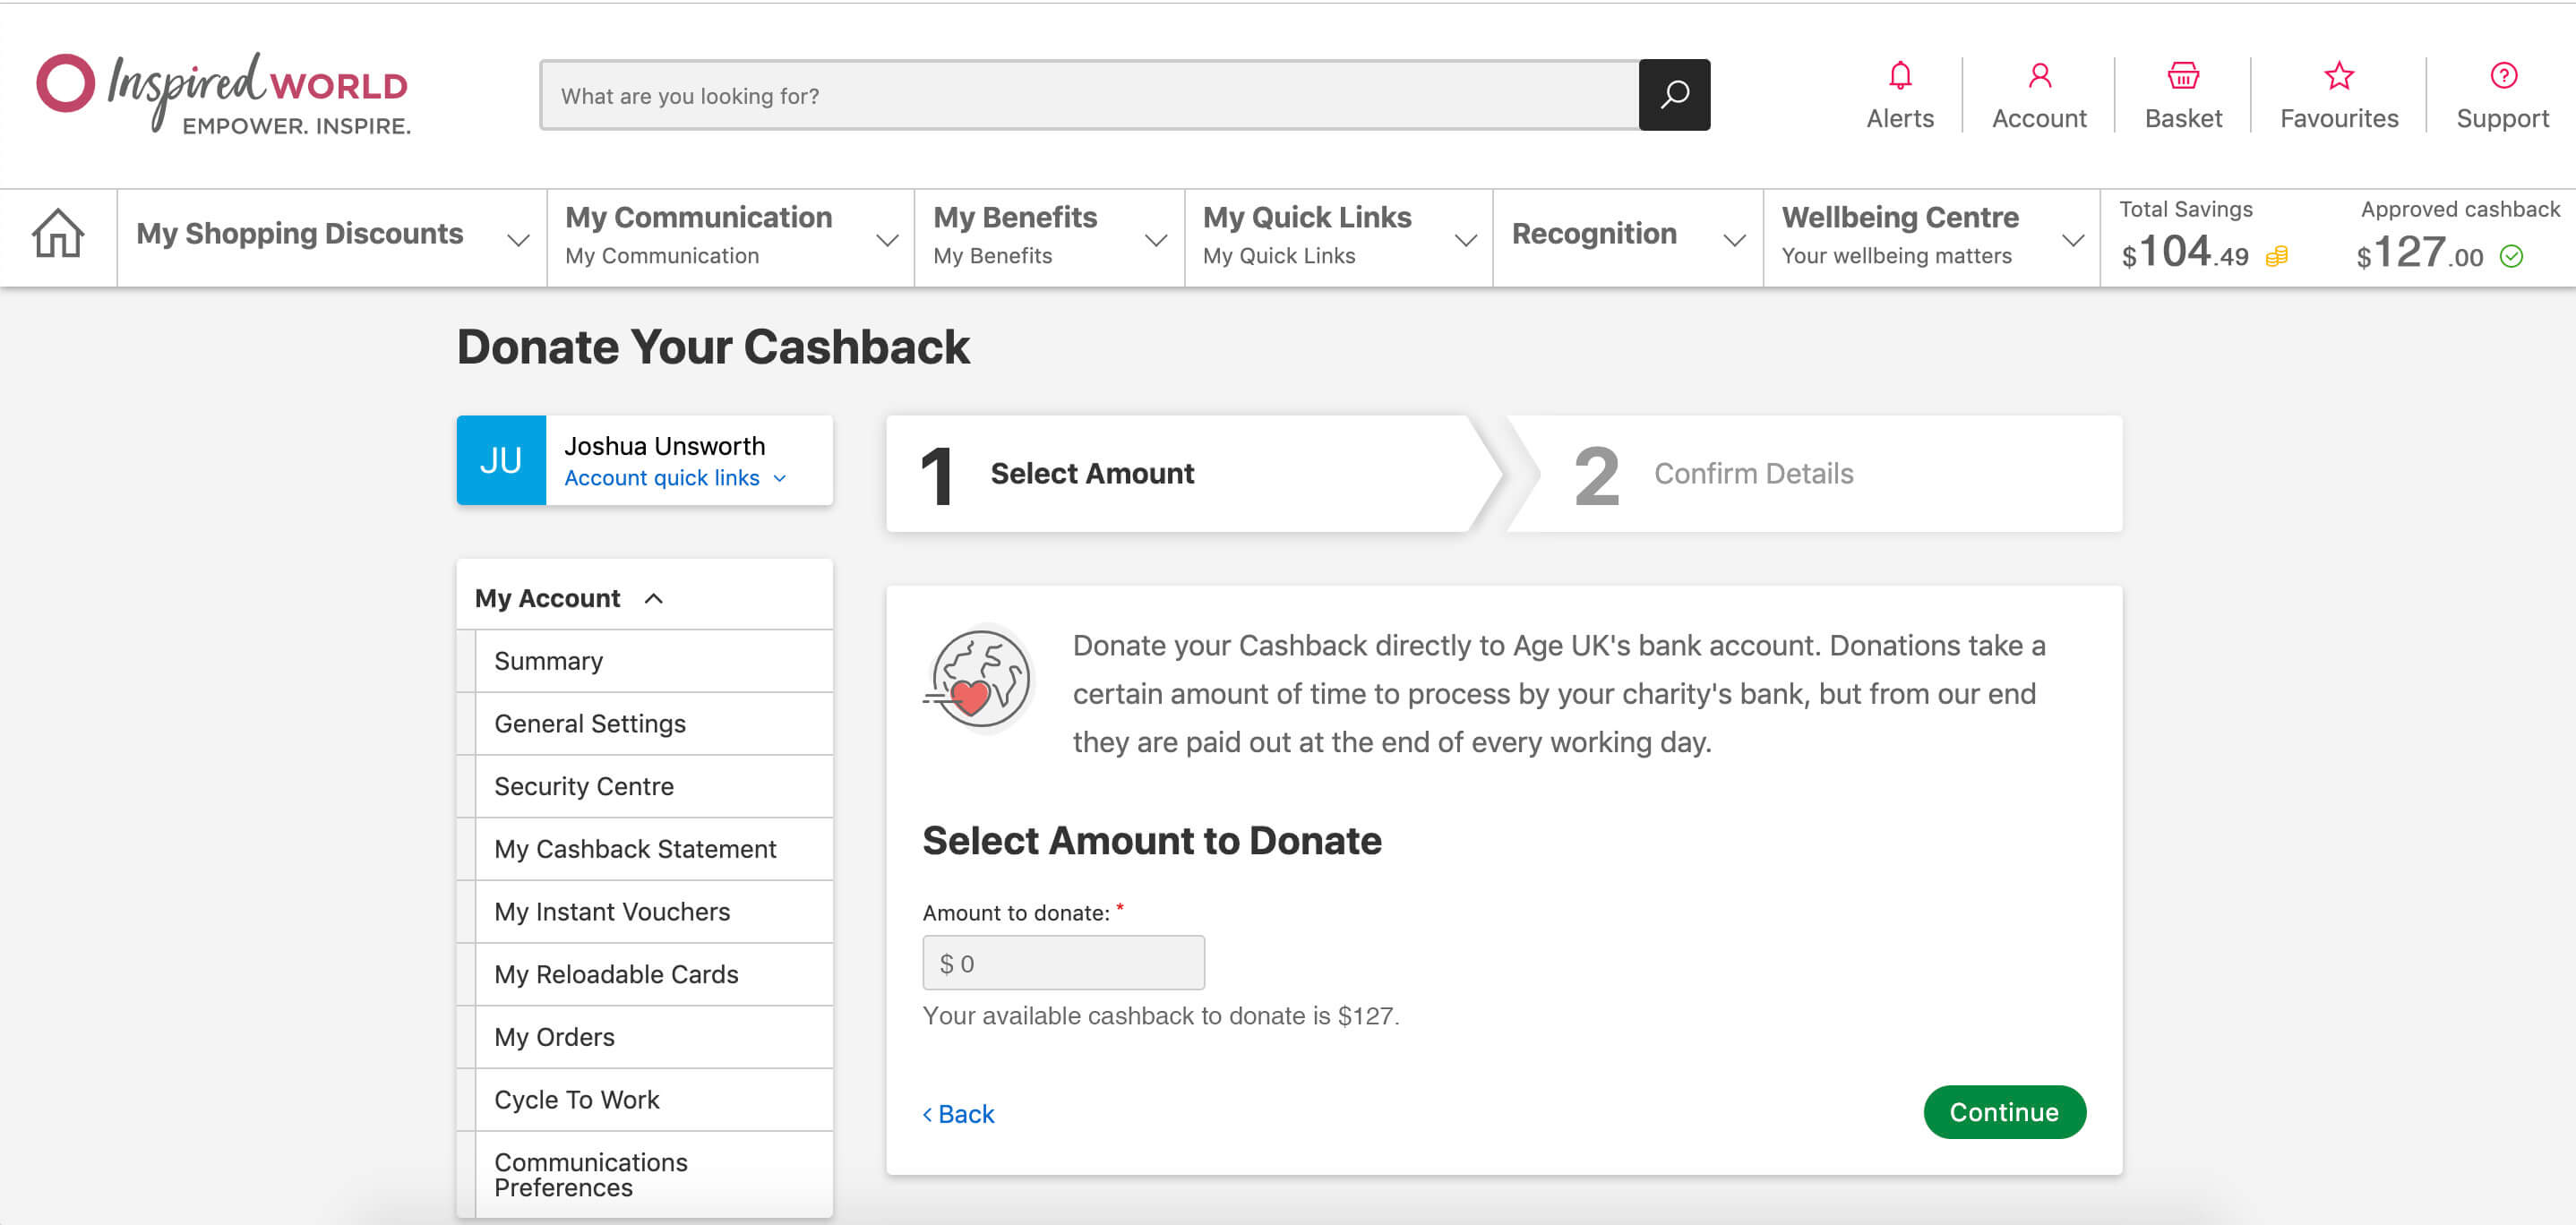
Task: Expand the Wellbeing Centre dropdown
Action: (x=1930, y=236)
